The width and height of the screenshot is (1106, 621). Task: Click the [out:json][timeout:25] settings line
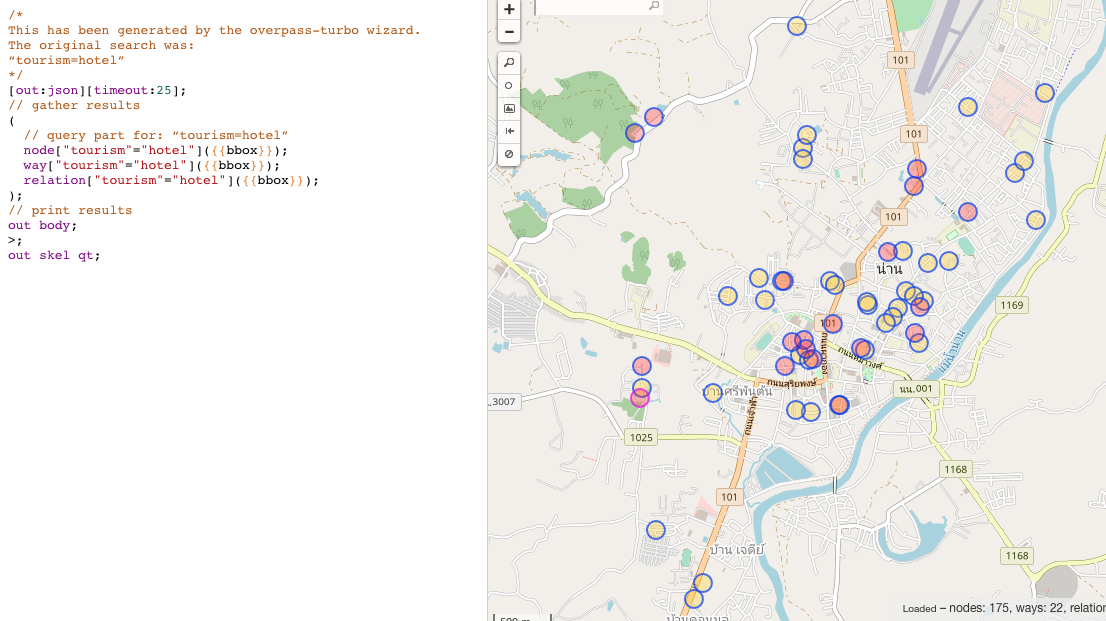[x=97, y=90]
